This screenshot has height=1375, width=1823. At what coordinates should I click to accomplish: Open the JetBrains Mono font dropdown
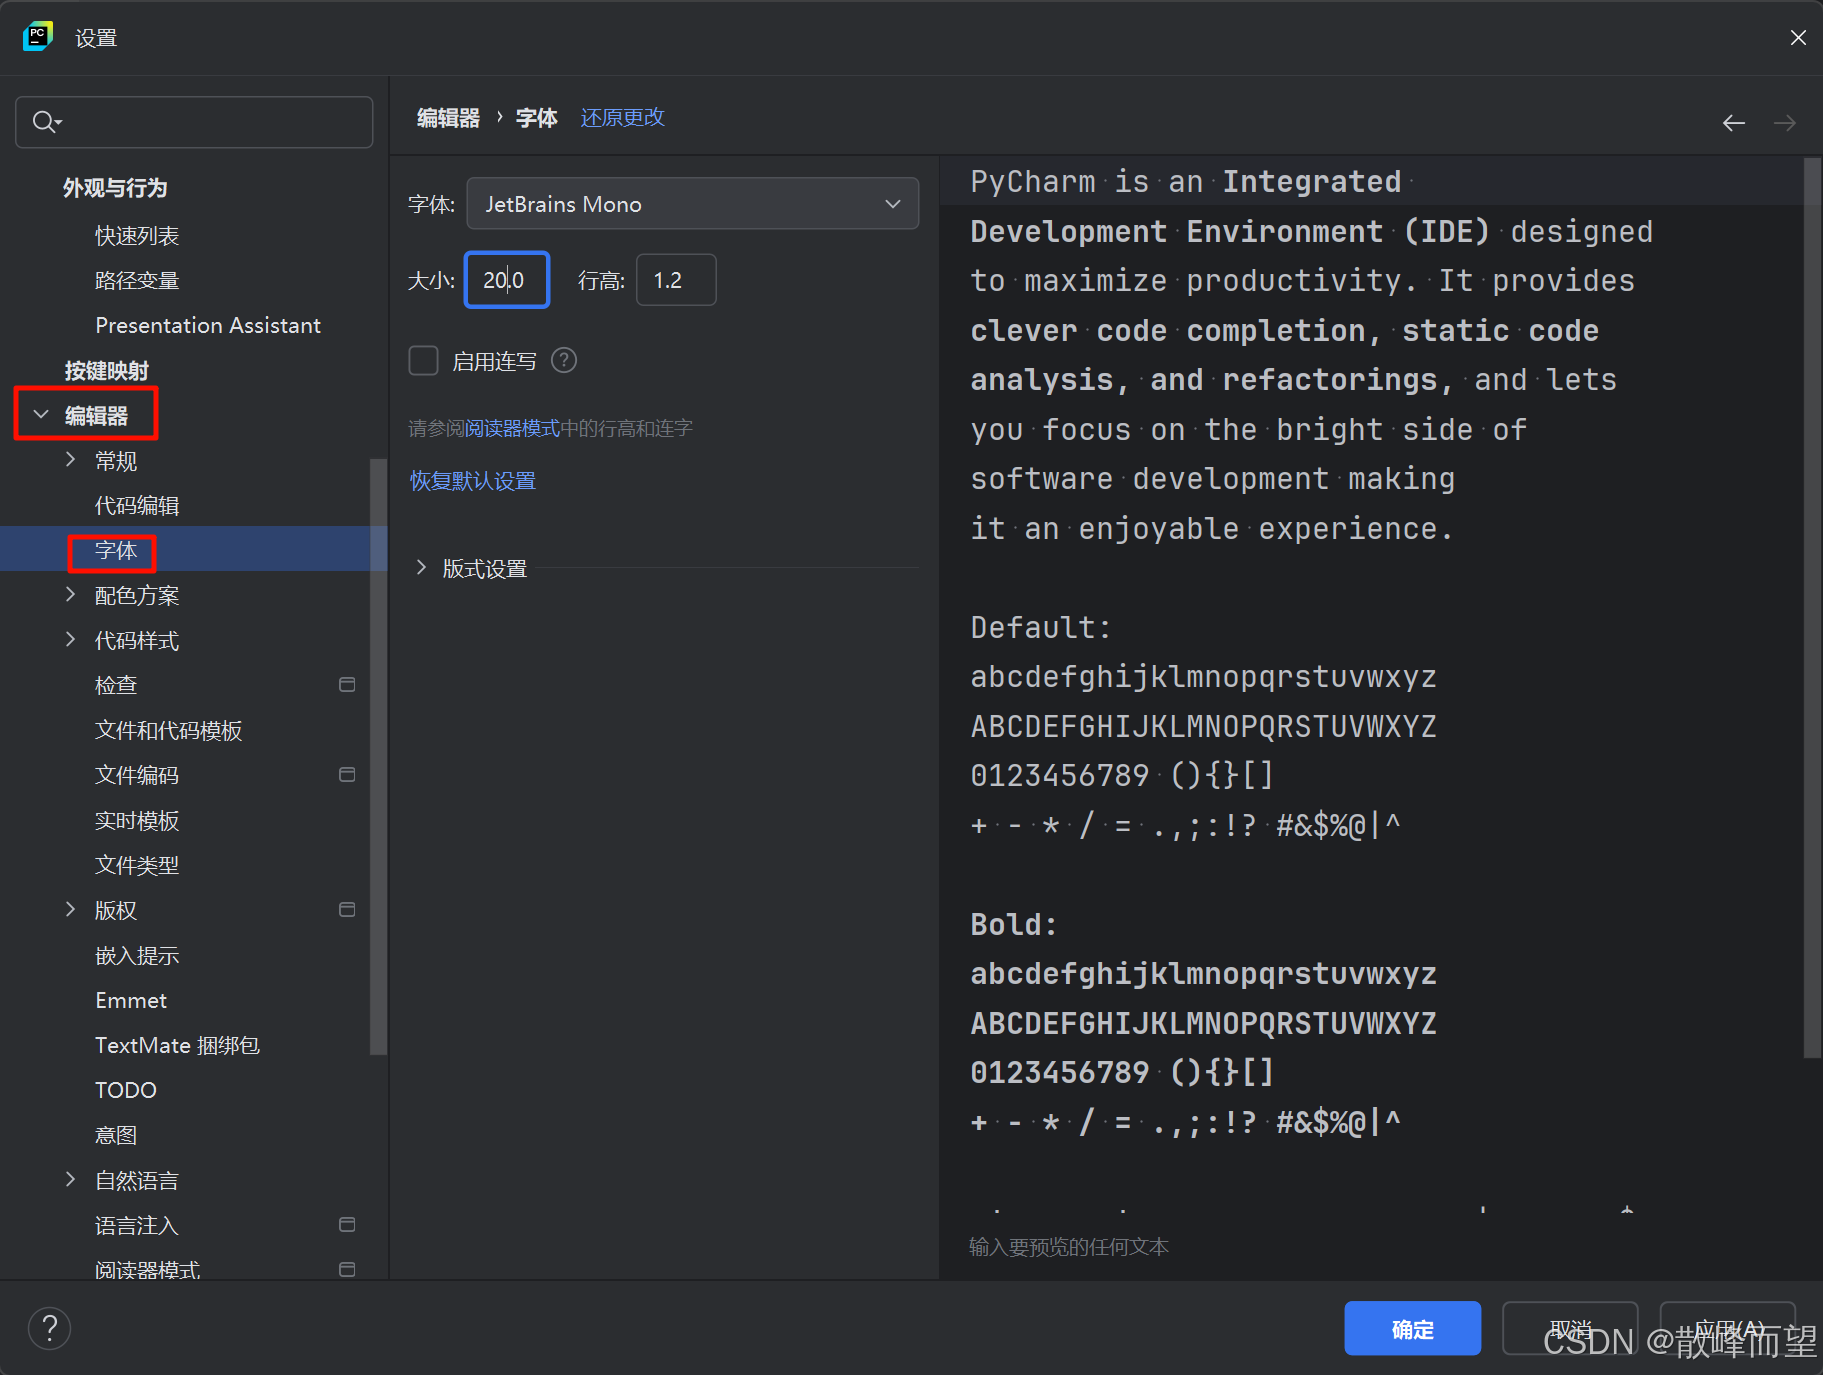tap(692, 204)
